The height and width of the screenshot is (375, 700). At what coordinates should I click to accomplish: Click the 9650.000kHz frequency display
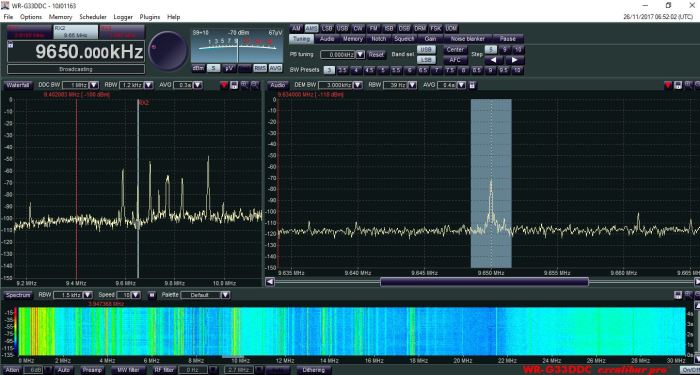pyautogui.click(x=76, y=52)
